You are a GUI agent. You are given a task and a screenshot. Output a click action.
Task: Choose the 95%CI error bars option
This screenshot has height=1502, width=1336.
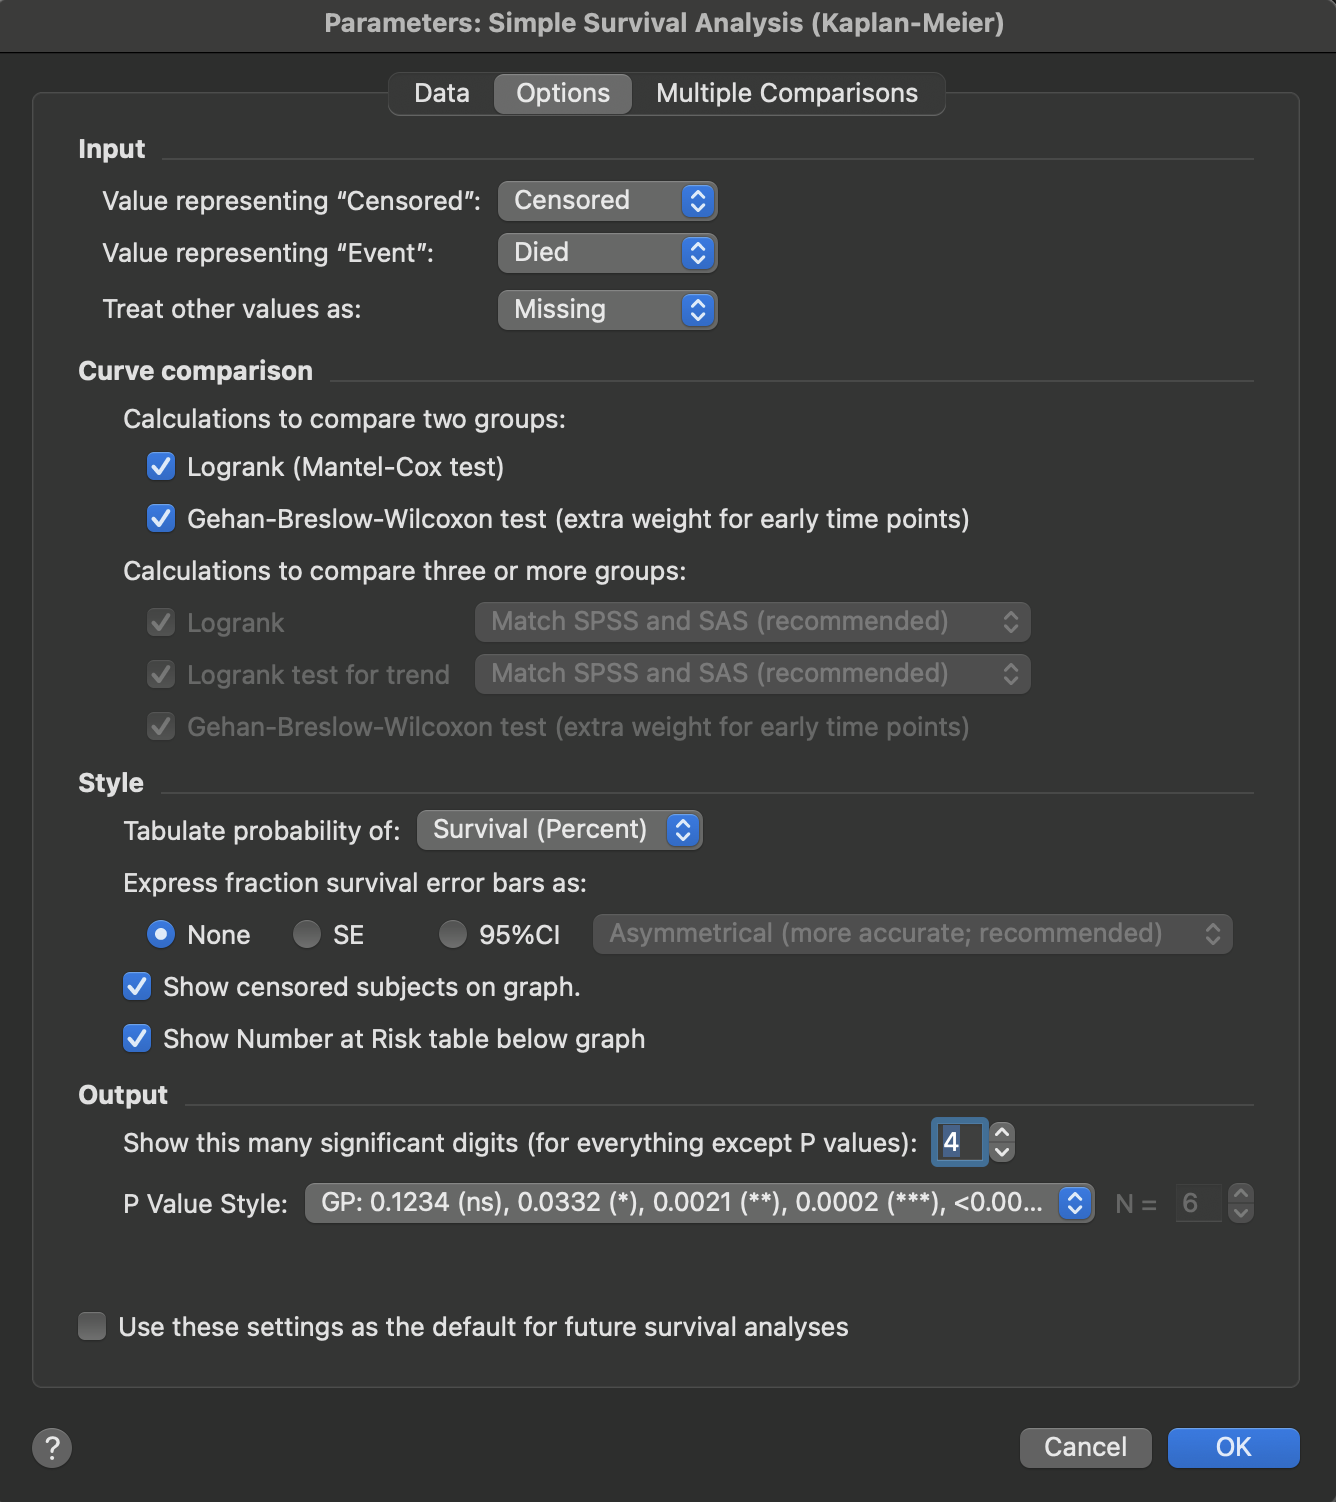453,935
